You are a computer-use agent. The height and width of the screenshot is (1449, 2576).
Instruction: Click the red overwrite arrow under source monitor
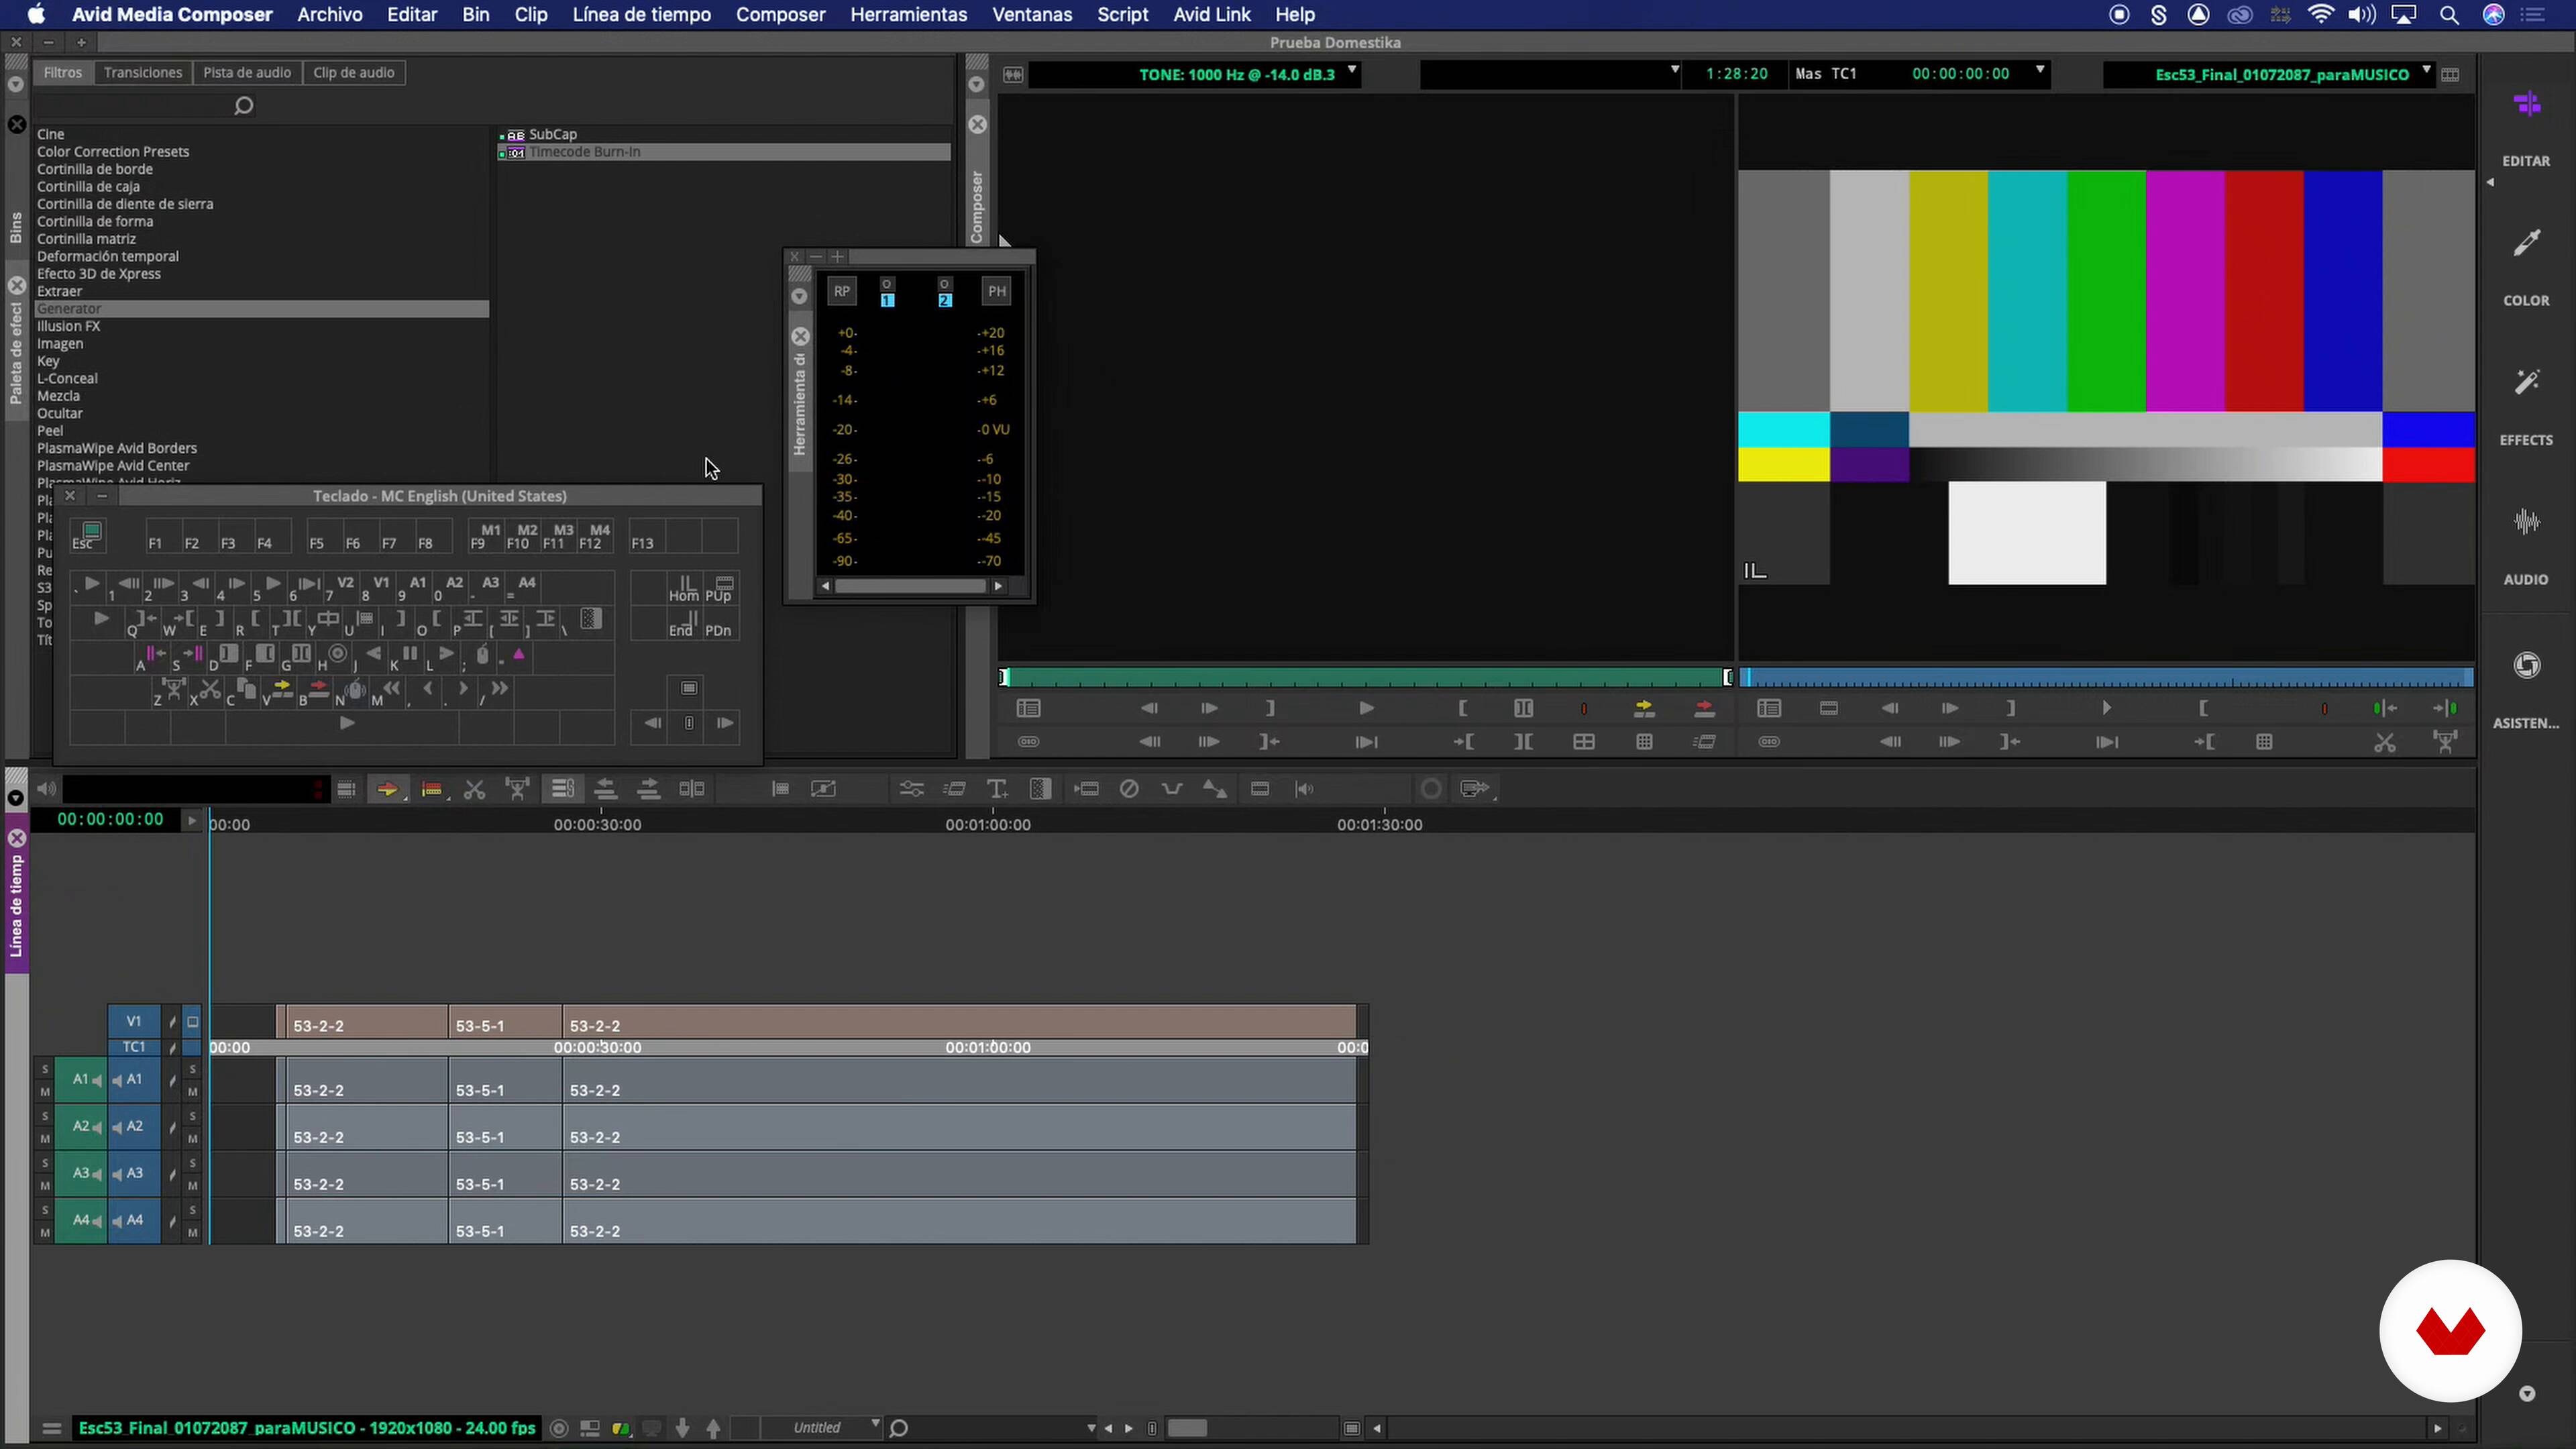(1705, 709)
